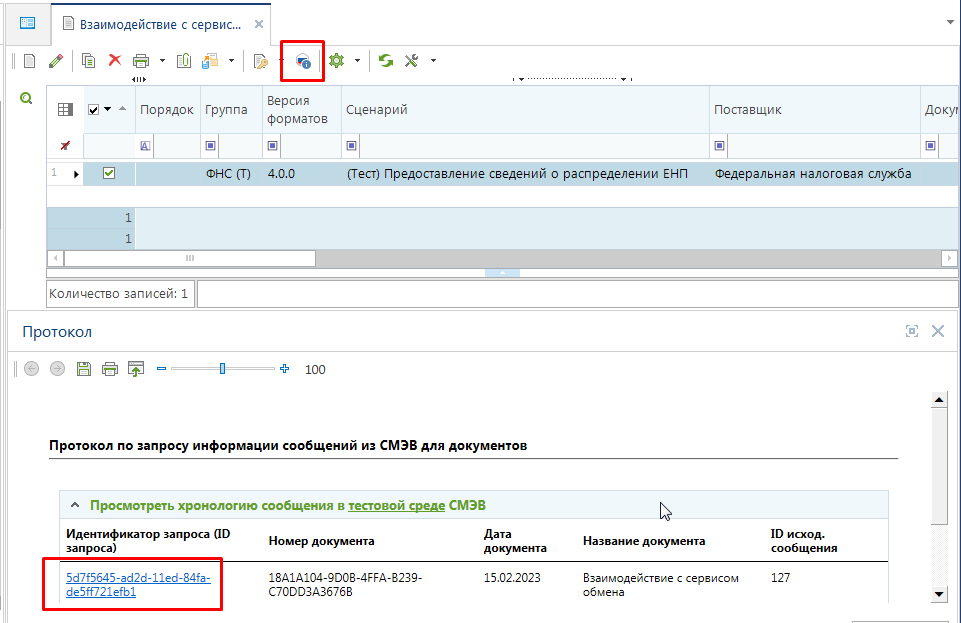Close the Протокол panel
The image size is (961, 623).
938,331
